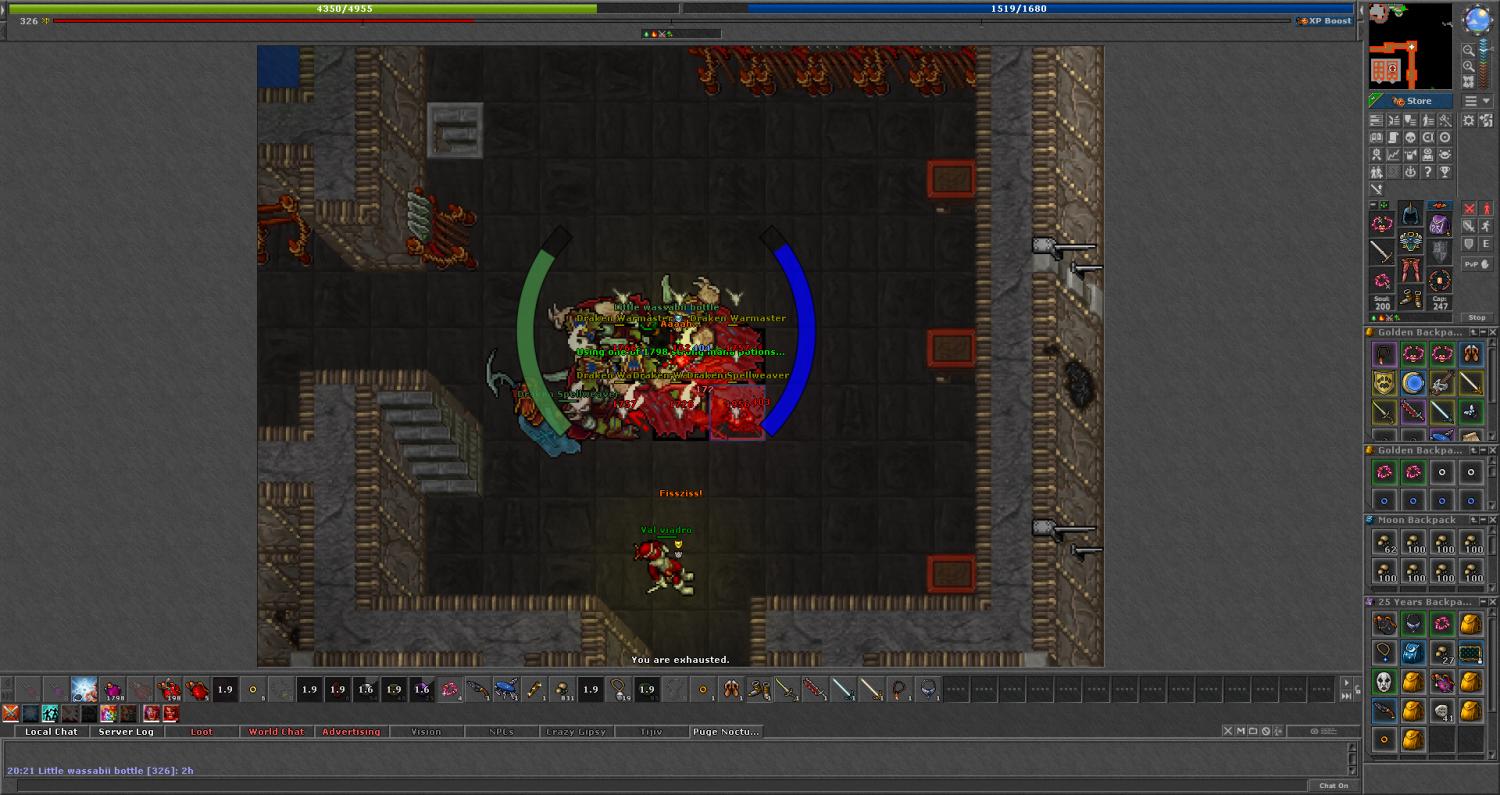Click the red legs equipment slot
This screenshot has height=795, width=1500.
coord(1410,268)
